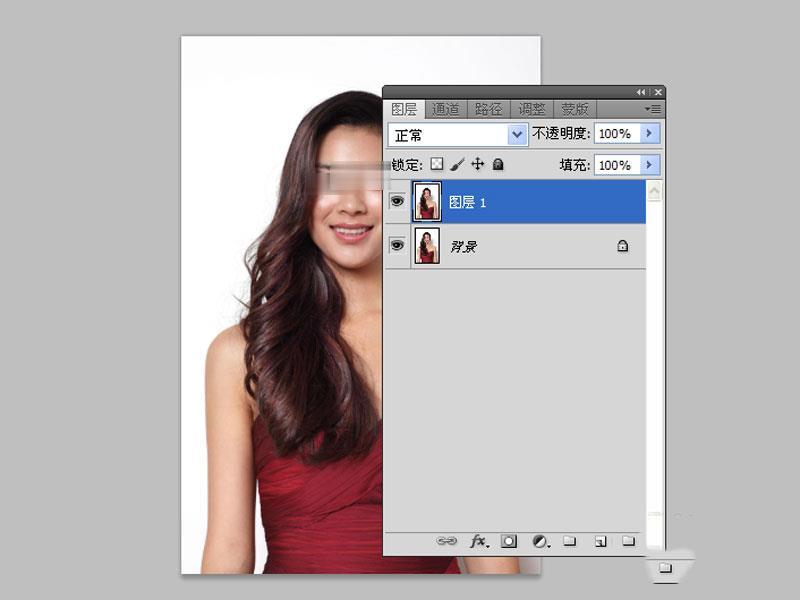Add a layer mask
Screen dimensions: 800x600
pos(509,541)
